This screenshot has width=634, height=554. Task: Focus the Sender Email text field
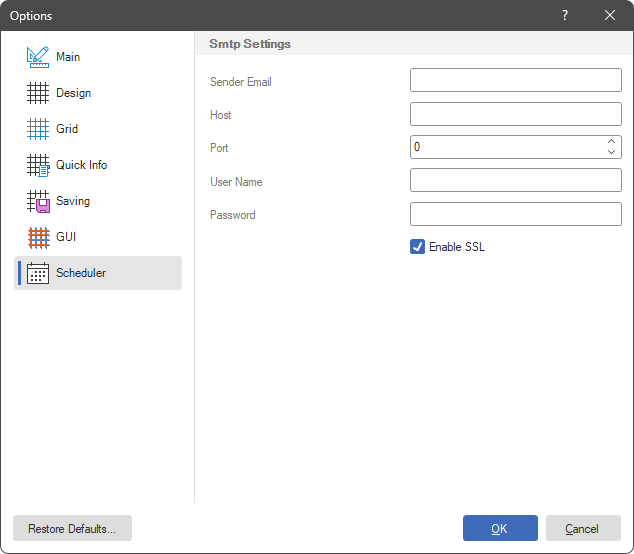(x=515, y=80)
